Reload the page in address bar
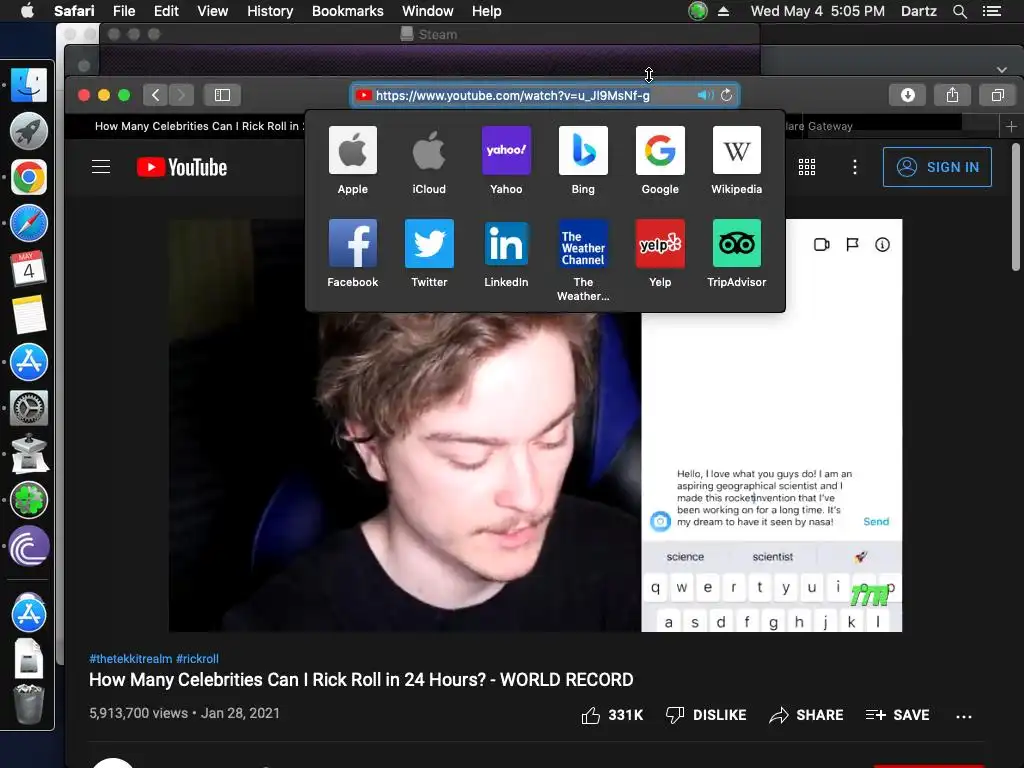This screenshot has height=768, width=1024. [726, 95]
